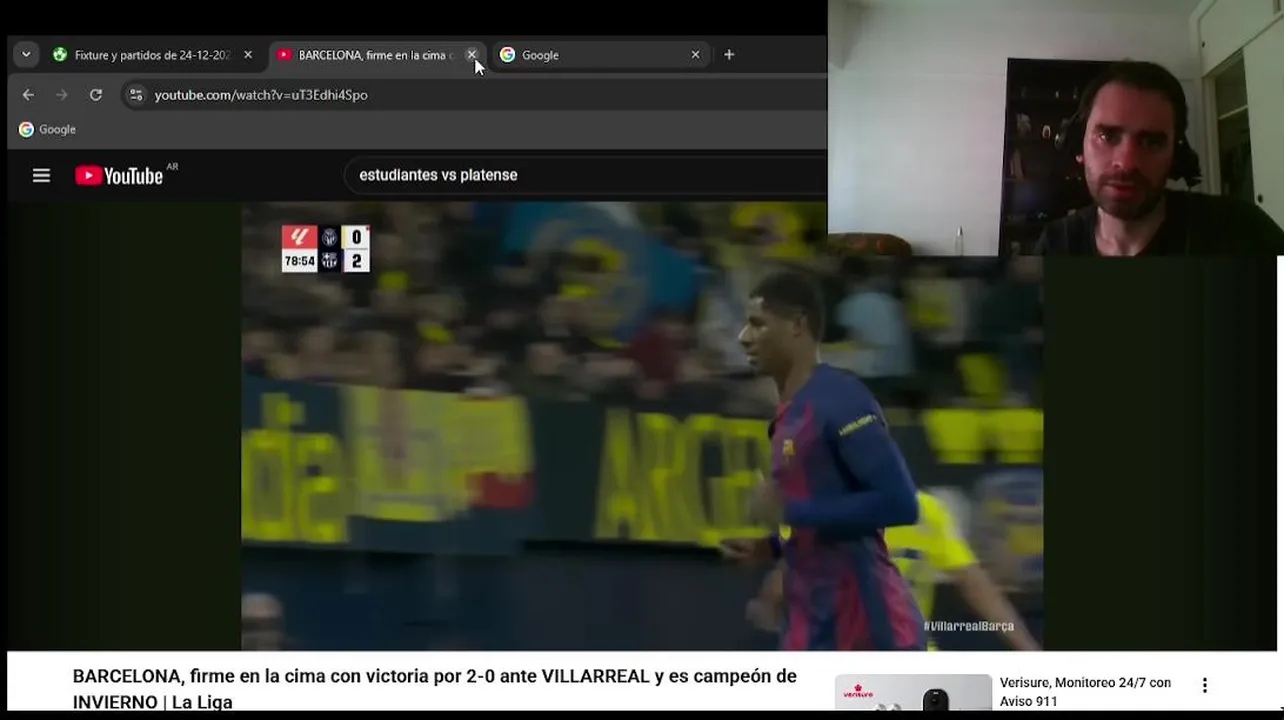Go forward to the next page

(62, 95)
